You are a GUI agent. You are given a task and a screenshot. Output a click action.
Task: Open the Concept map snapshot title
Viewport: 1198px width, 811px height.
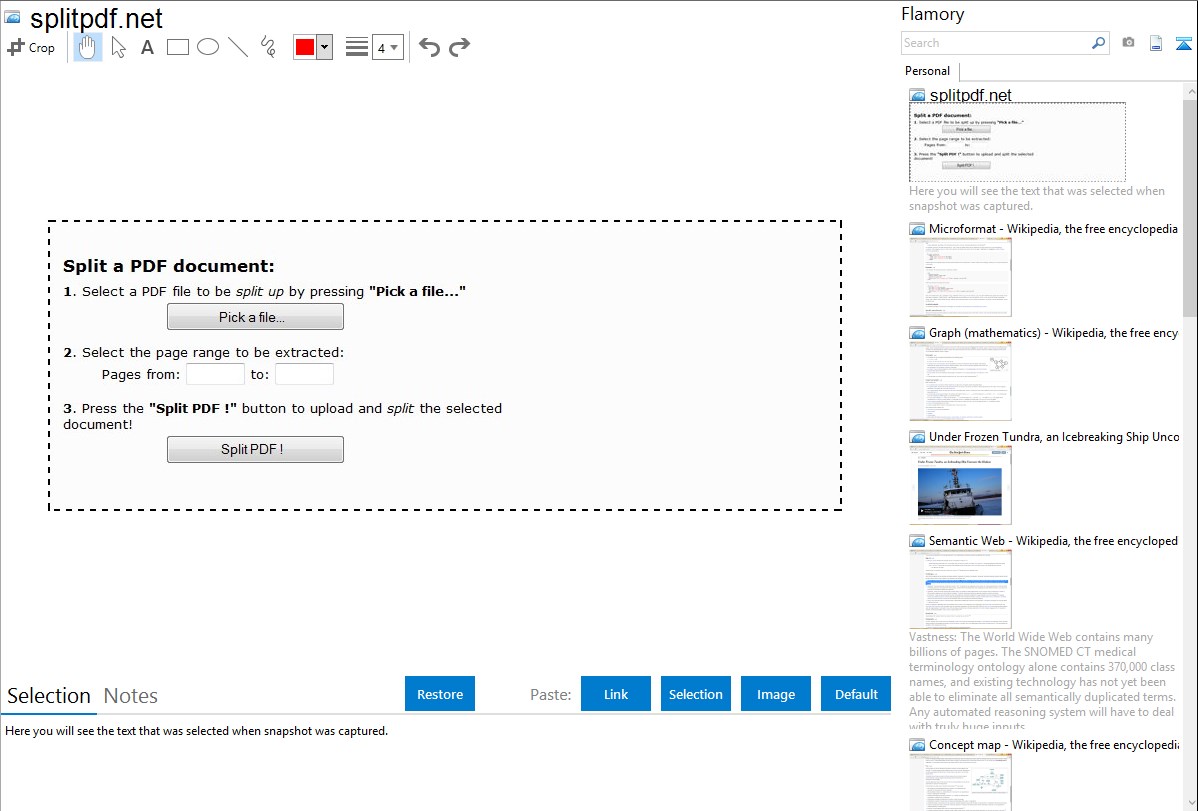coord(1053,744)
